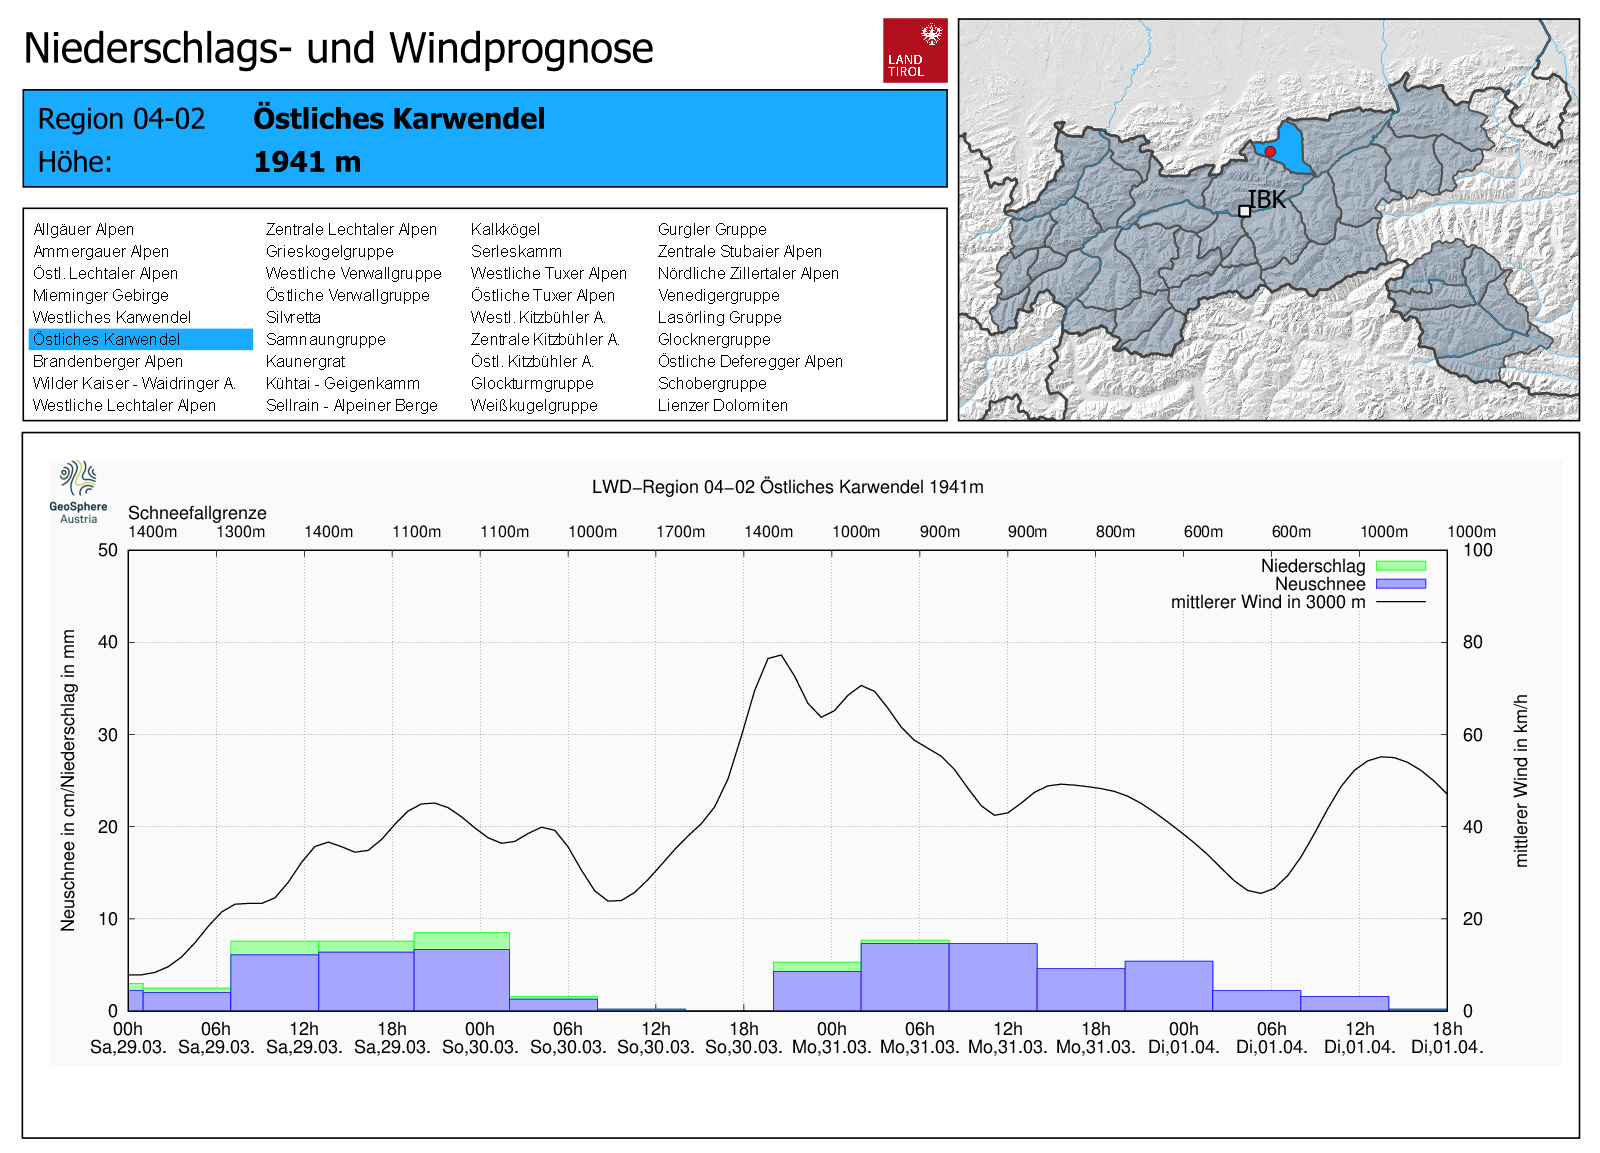Open Brandenberger Alpen region
1600x1153 pixels.
[107, 362]
